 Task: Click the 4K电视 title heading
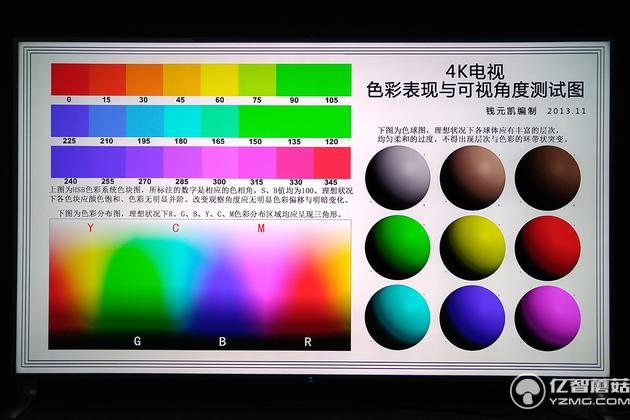coord(468,74)
